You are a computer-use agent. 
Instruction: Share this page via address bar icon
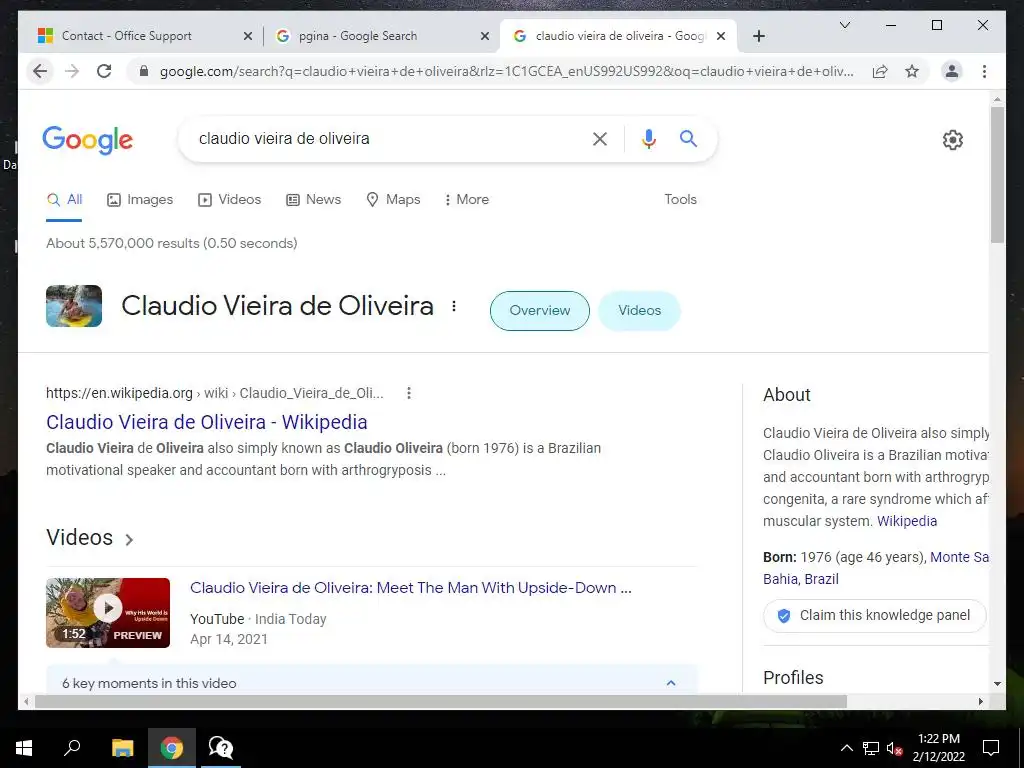click(x=880, y=71)
